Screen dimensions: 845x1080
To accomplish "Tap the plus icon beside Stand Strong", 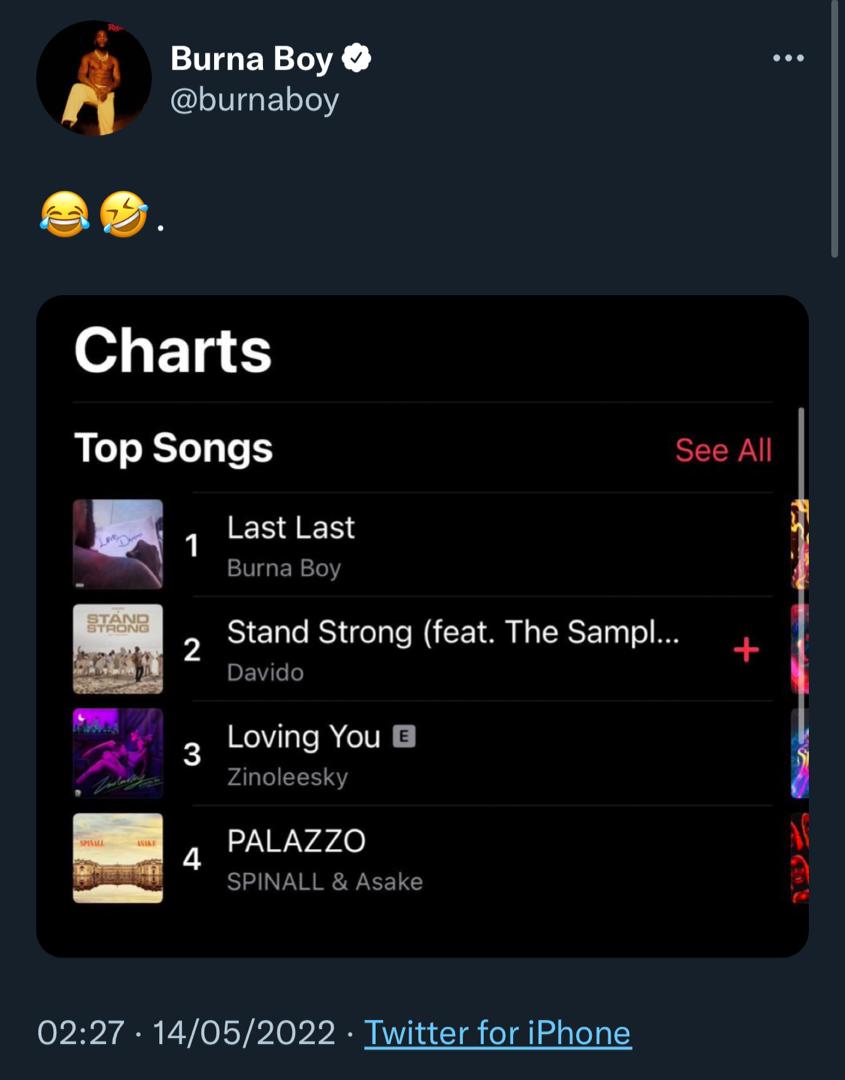I will coord(746,650).
